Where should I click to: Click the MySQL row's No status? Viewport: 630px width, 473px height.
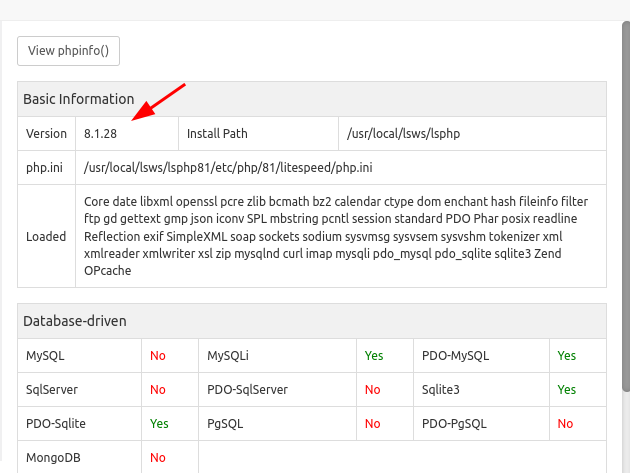point(158,355)
